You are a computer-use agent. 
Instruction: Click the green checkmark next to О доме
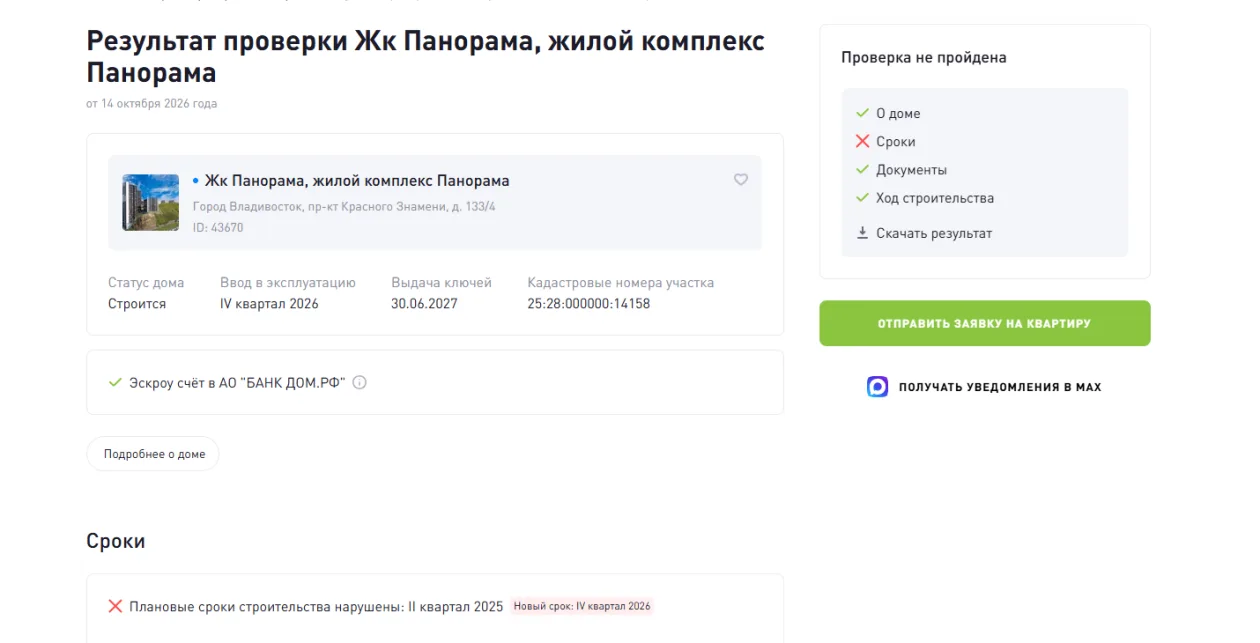pyautogui.click(x=862, y=113)
